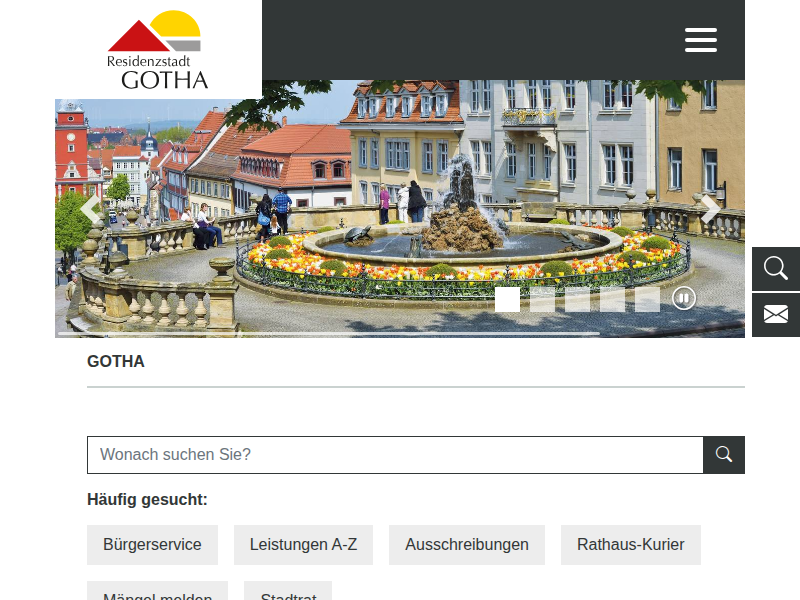The width and height of the screenshot is (800, 600).
Task: Show the previous slide with left arrow
Action: click(x=91, y=209)
